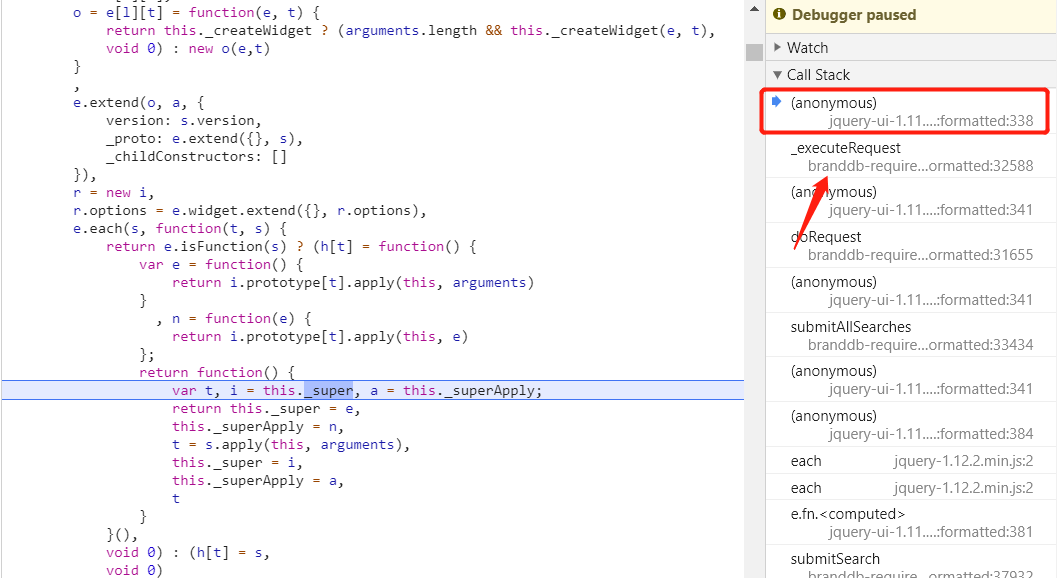Open the branddb-require formatted:31655 source link
Viewport: 1057px width, 578px height.
click(x=920, y=255)
